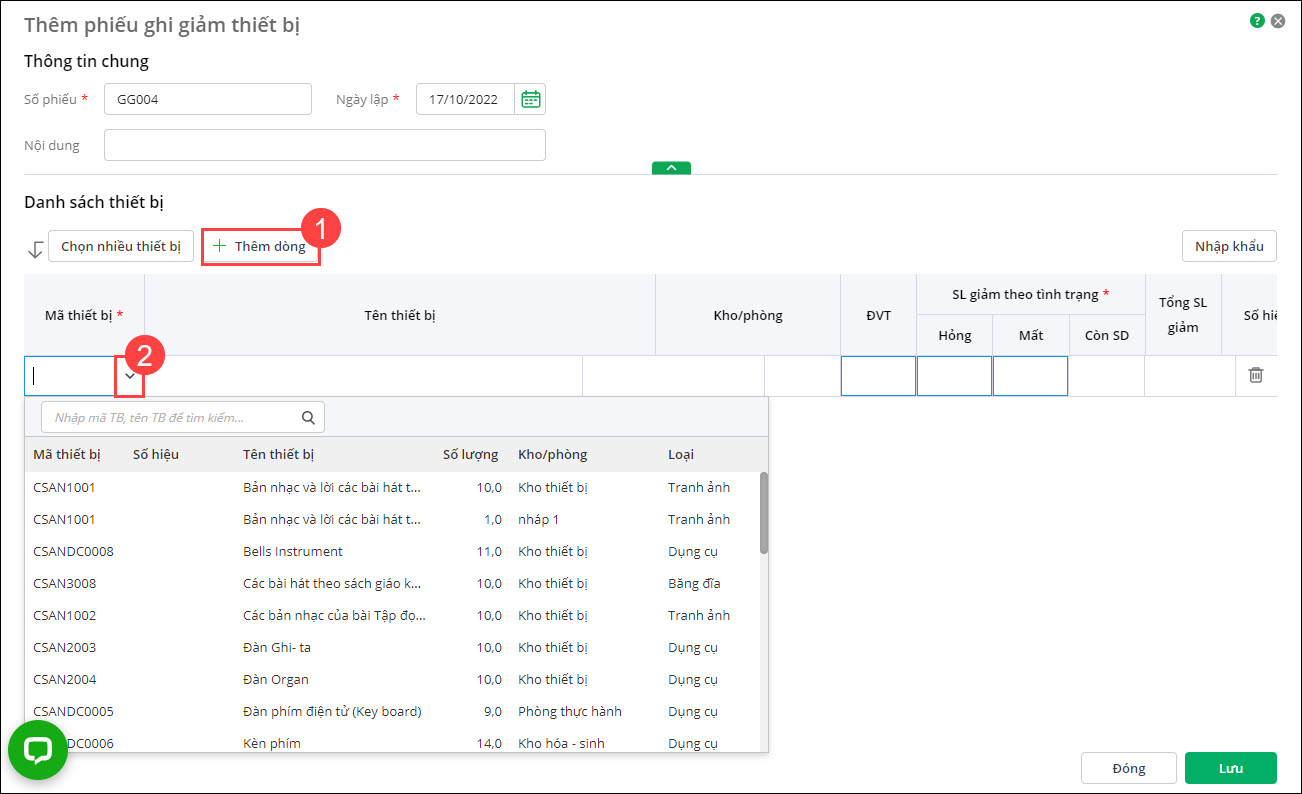Screen dimensions: 1302x794
Task: Select the CSAN3008 device row
Action: 392,584
